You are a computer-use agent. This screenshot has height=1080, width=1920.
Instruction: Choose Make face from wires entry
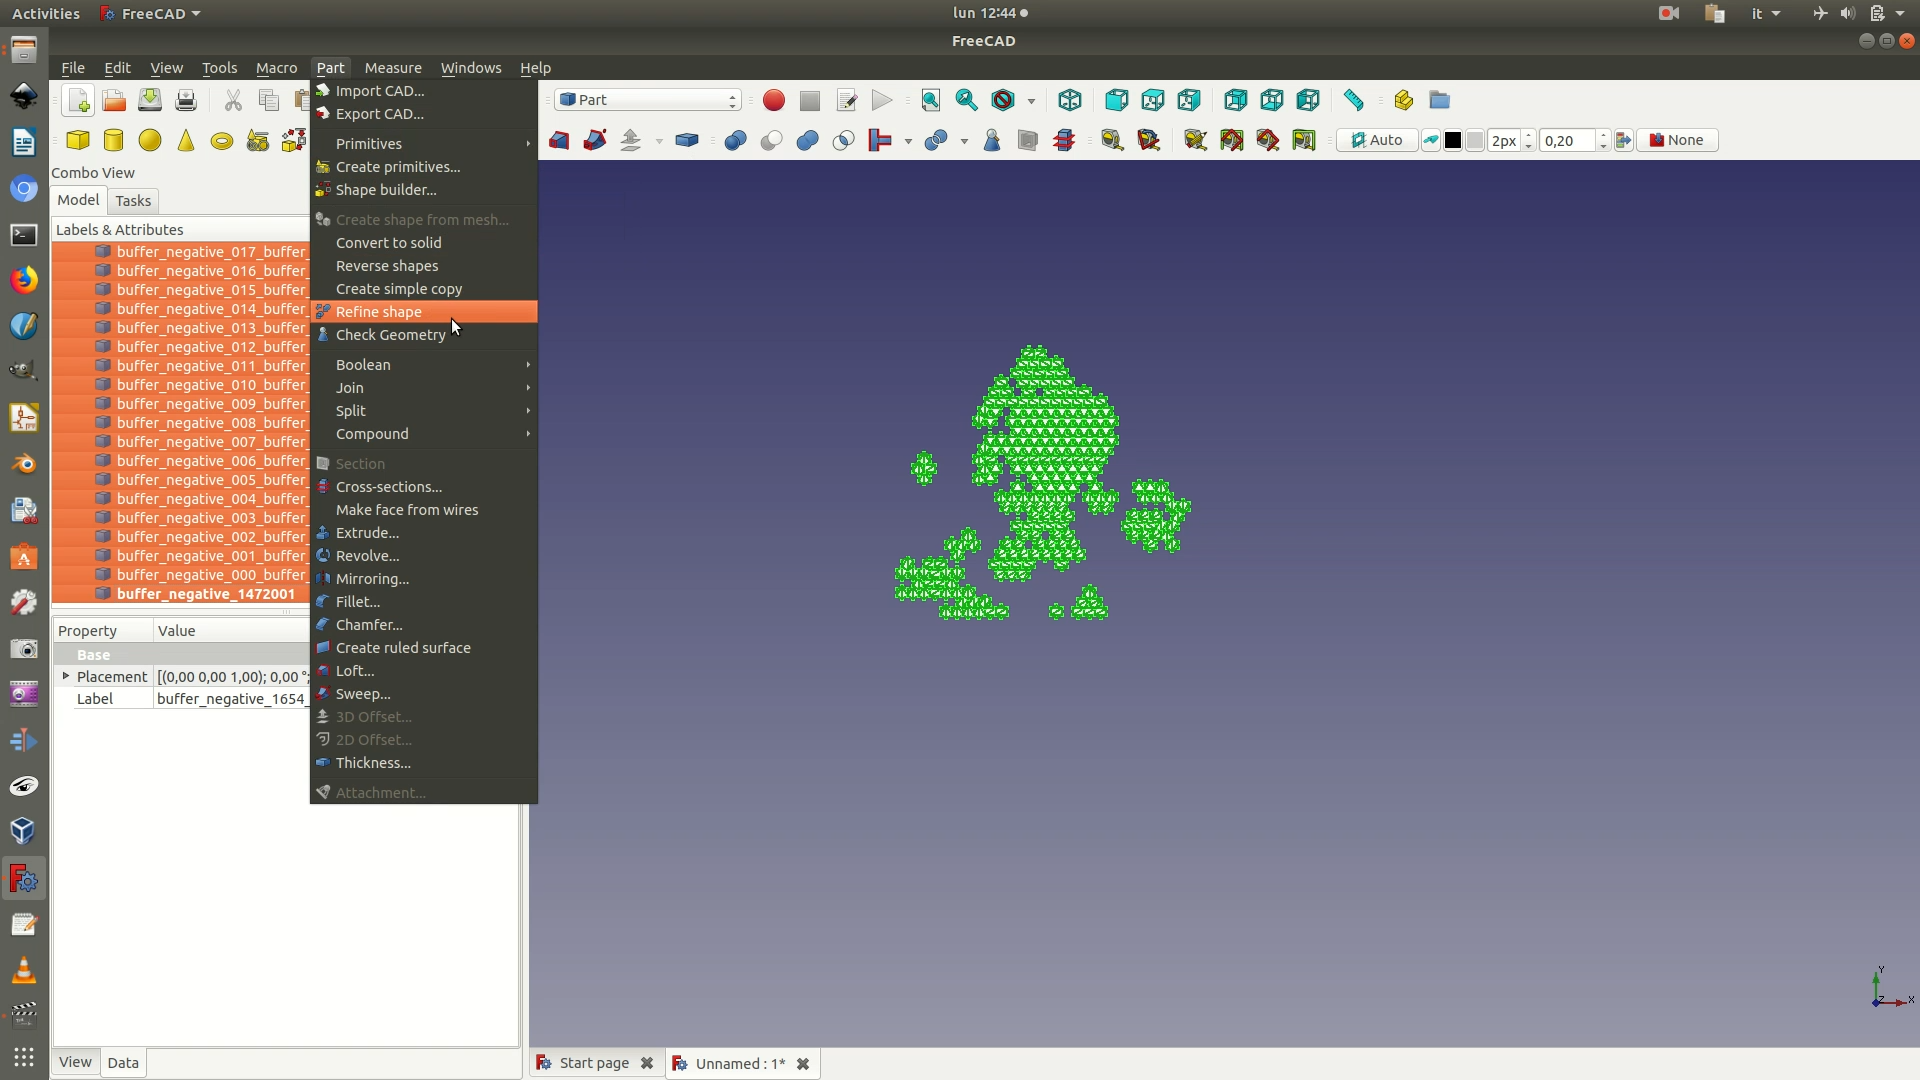[x=424, y=510]
